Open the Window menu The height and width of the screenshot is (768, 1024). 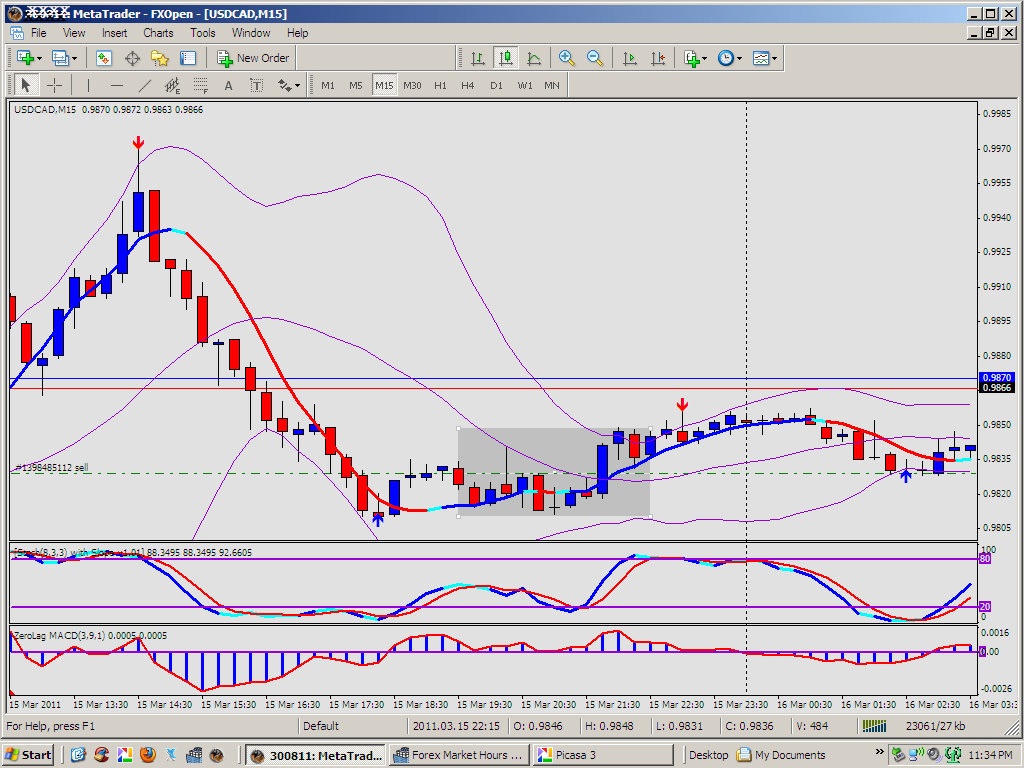251,33
